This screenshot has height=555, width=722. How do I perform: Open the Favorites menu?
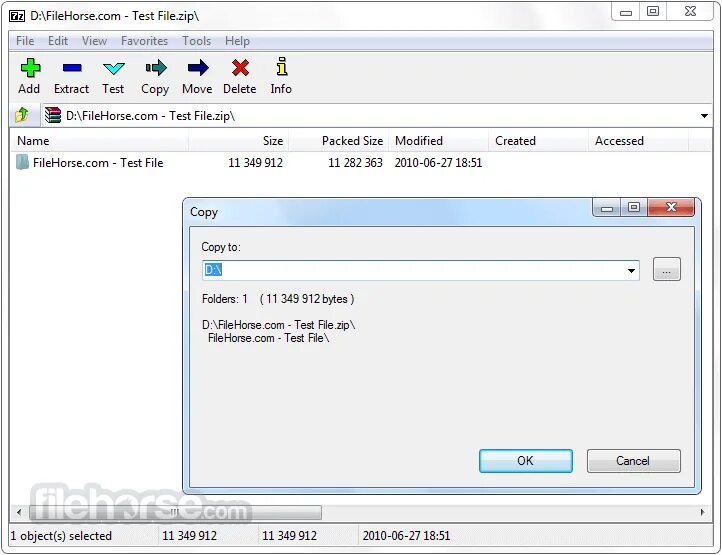point(144,41)
